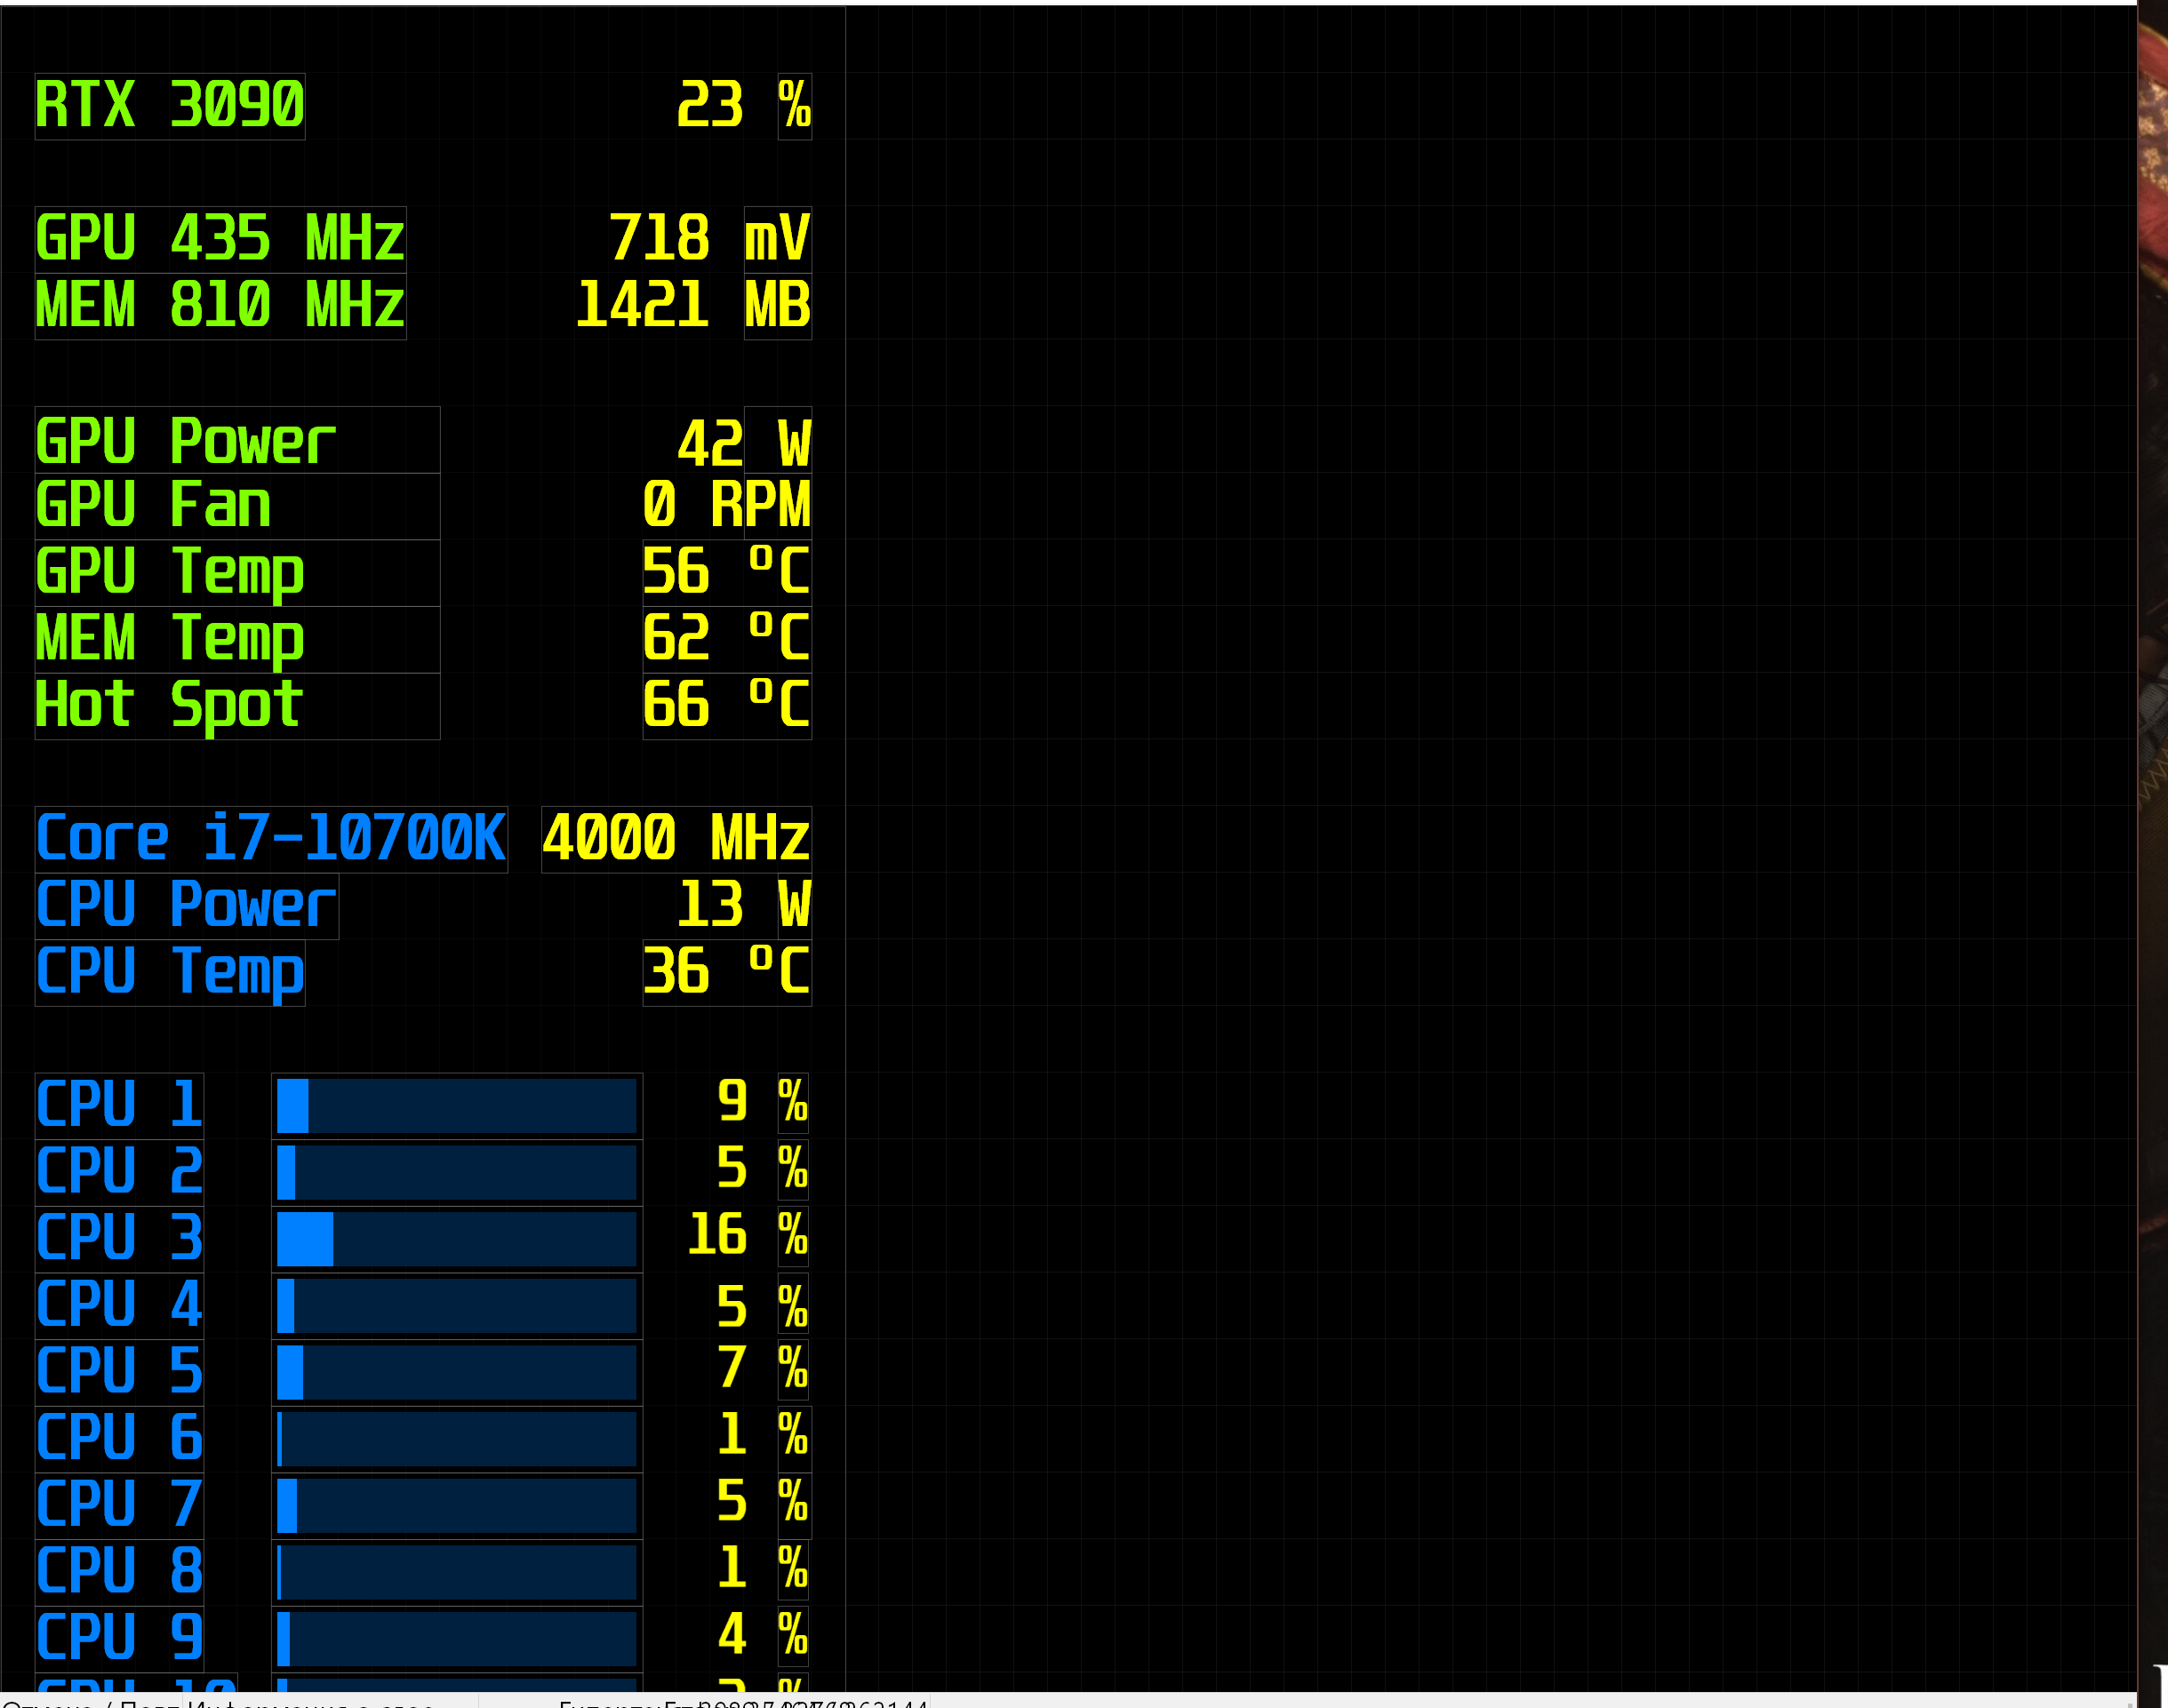Select the Core i7-10700K name layer

point(271,839)
